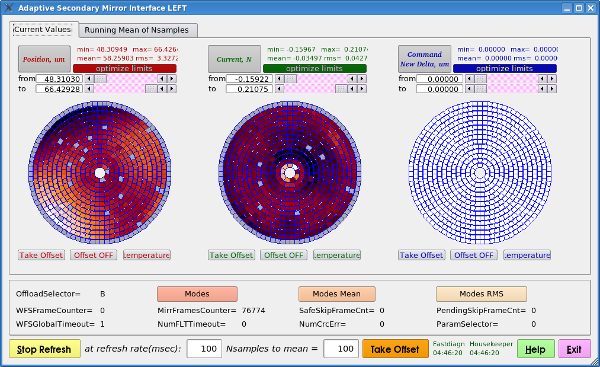Click the Current to slider thumb
This screenshot has width=600, height=367.
(341, 89)
